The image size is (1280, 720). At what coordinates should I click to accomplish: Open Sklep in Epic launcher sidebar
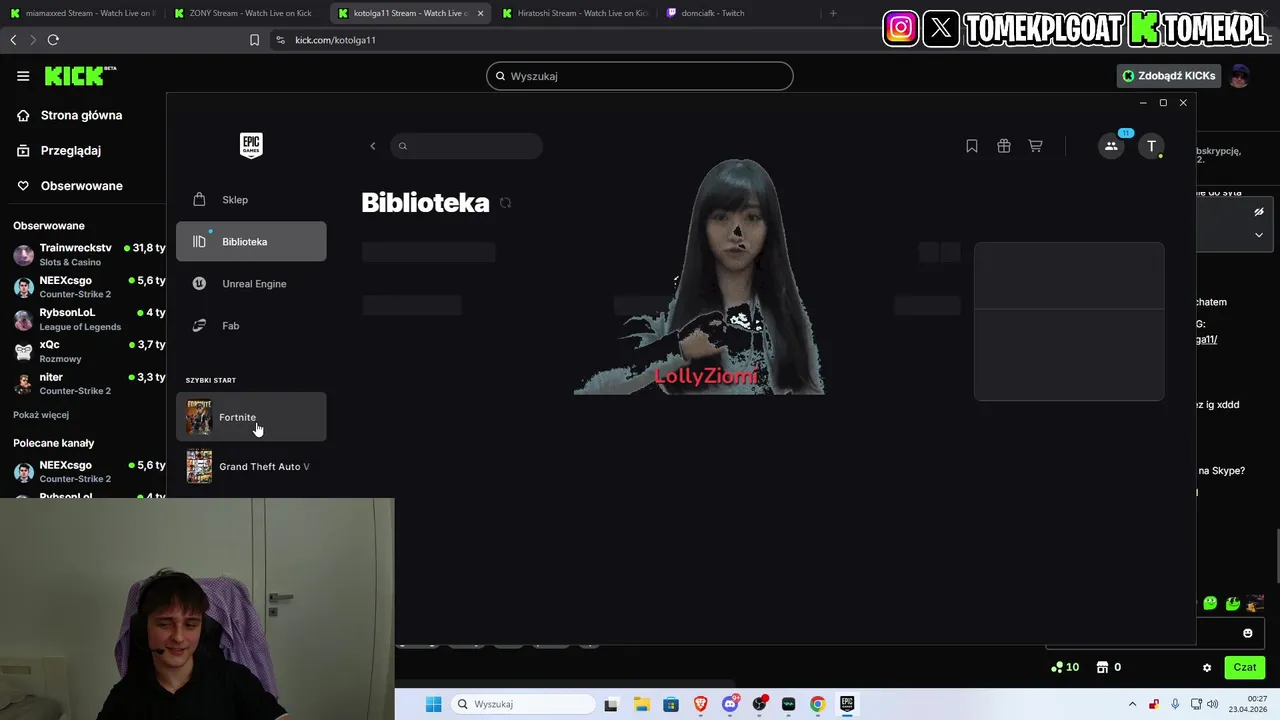click(251, 199)
